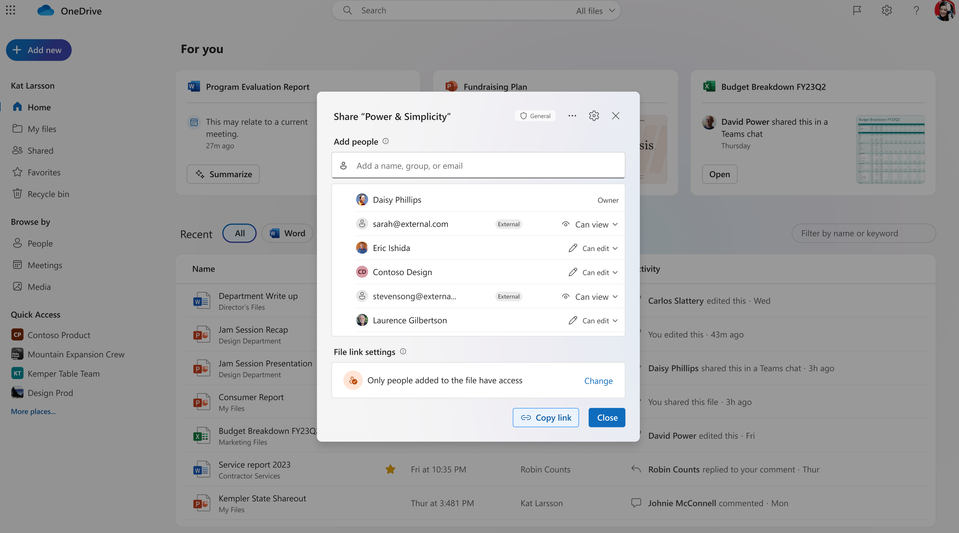Screen dimensions: 959x533
Task: Open Mountain Expansion Crew quick access
Action: click(x=67, y=354)
